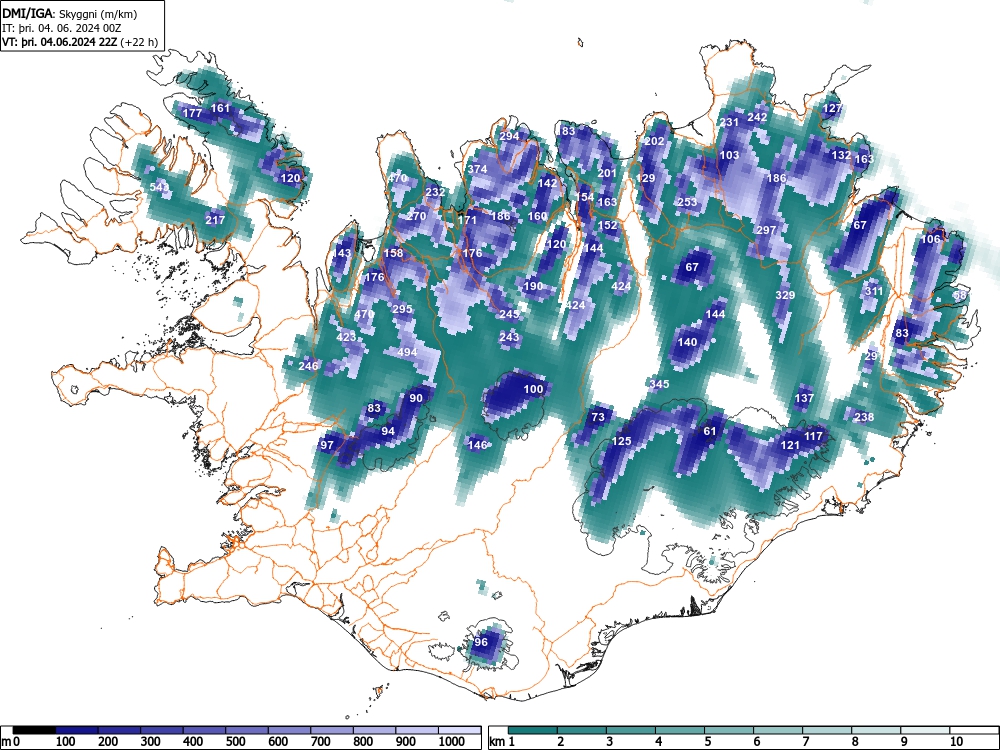Click the '106' visibility value on the map

pos(930,239)
